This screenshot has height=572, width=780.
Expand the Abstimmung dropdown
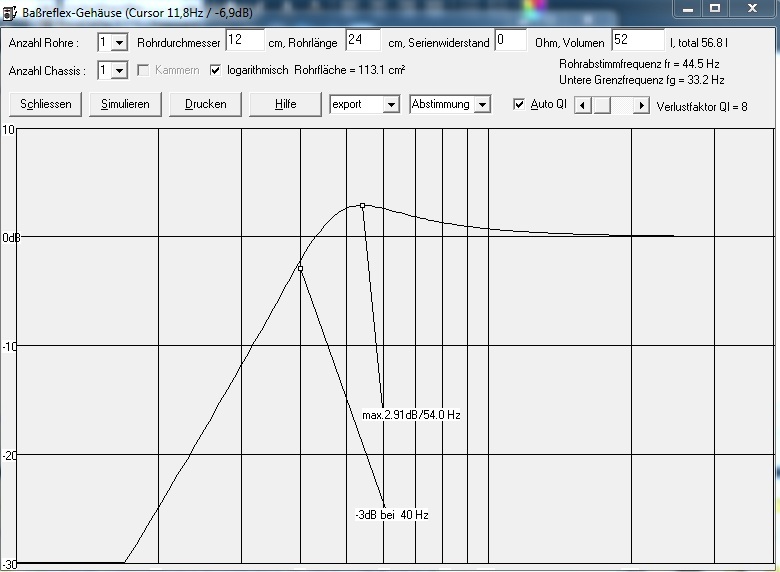click(x=482, y=104)
